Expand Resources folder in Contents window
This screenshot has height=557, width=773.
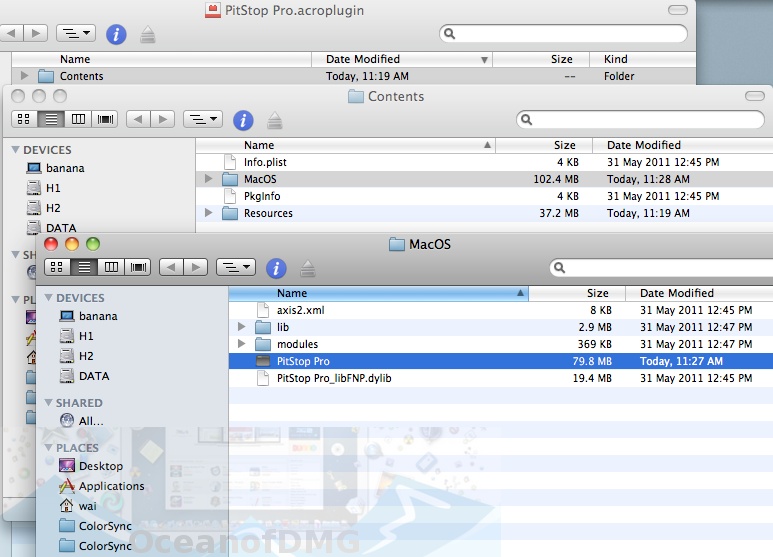coord(209,212)
